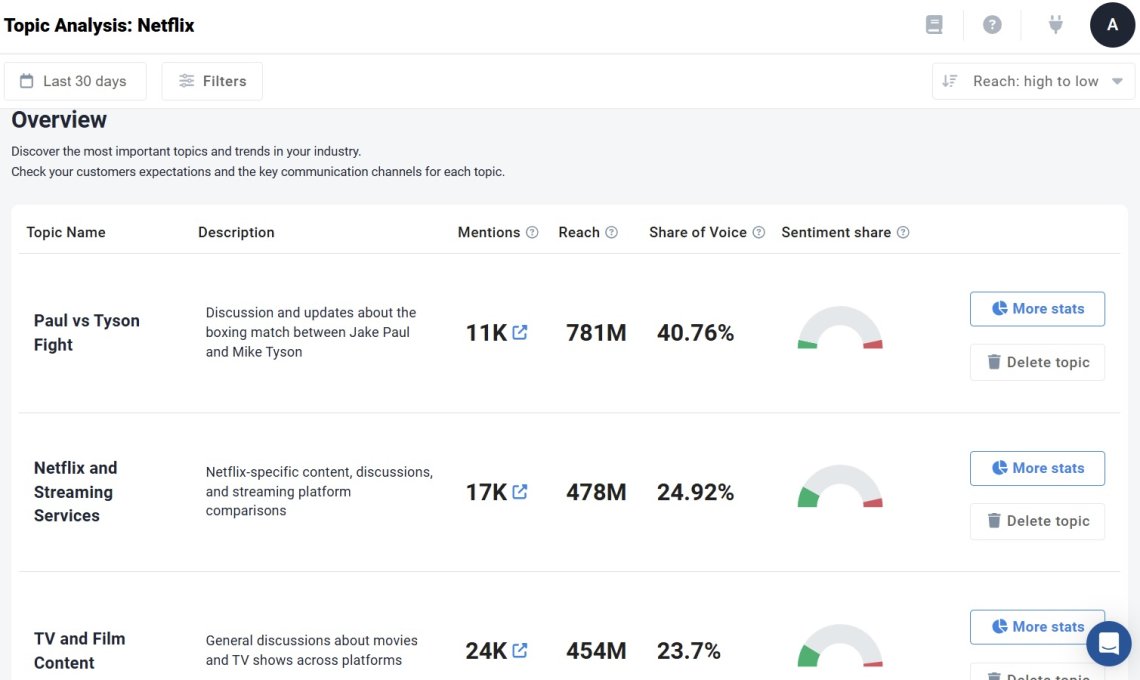The height and width of the screenshot is (680, 1140).
Task: Click the streaming platform comparisons description
Action: tap(319, 491)
